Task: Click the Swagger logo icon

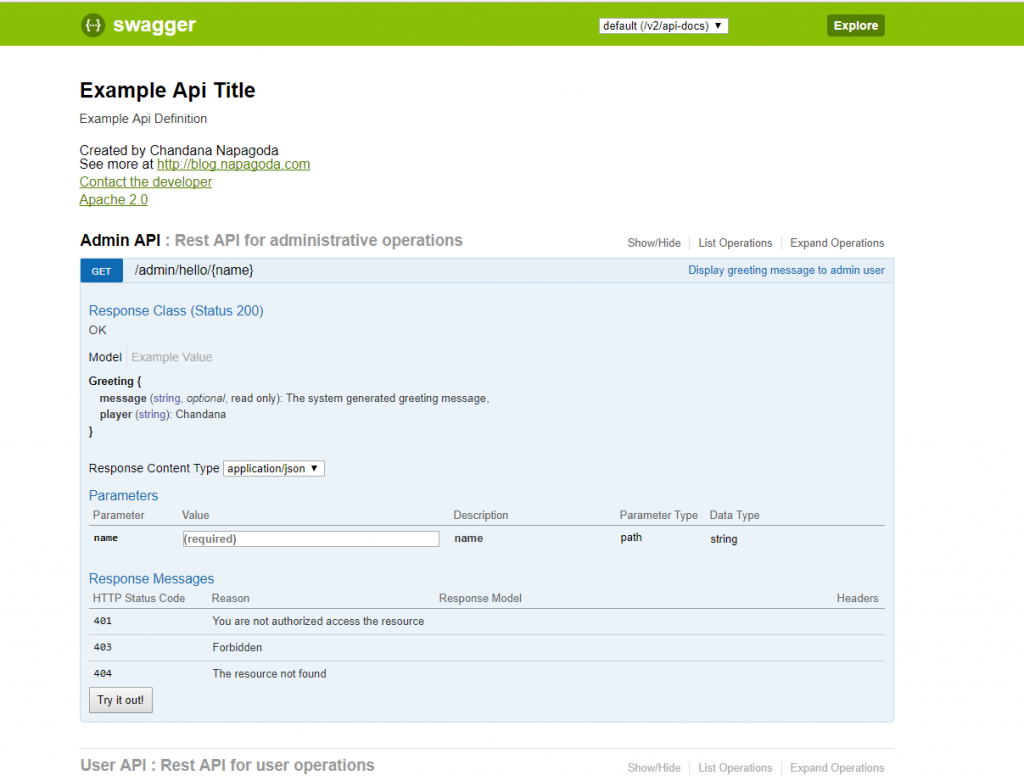Action: tap(93, 26)
